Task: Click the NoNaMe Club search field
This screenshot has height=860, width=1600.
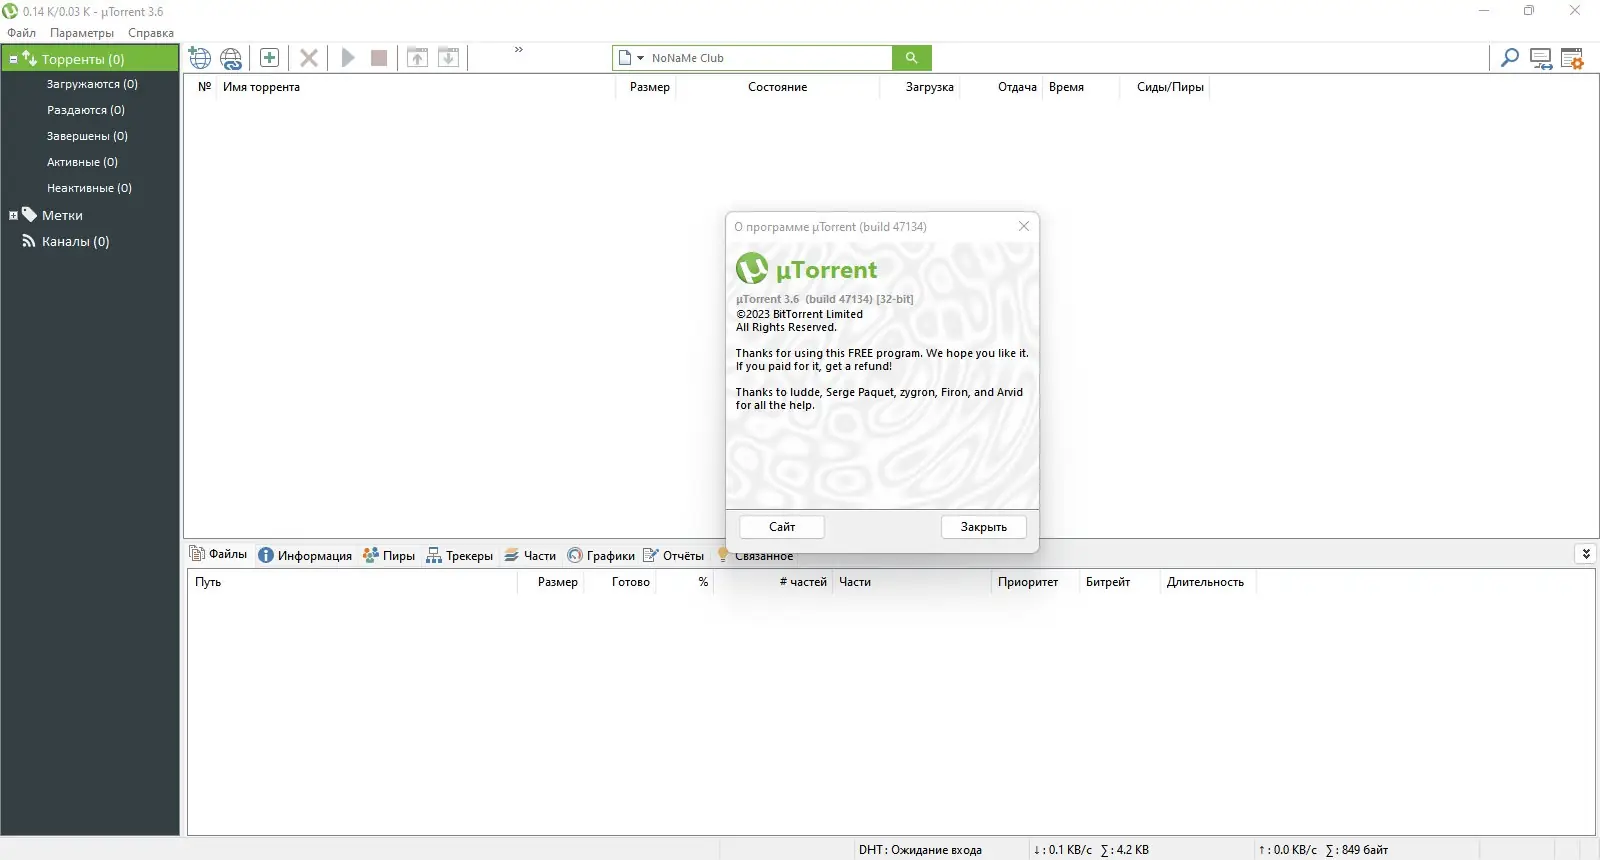Action: [x=770, y=58]
